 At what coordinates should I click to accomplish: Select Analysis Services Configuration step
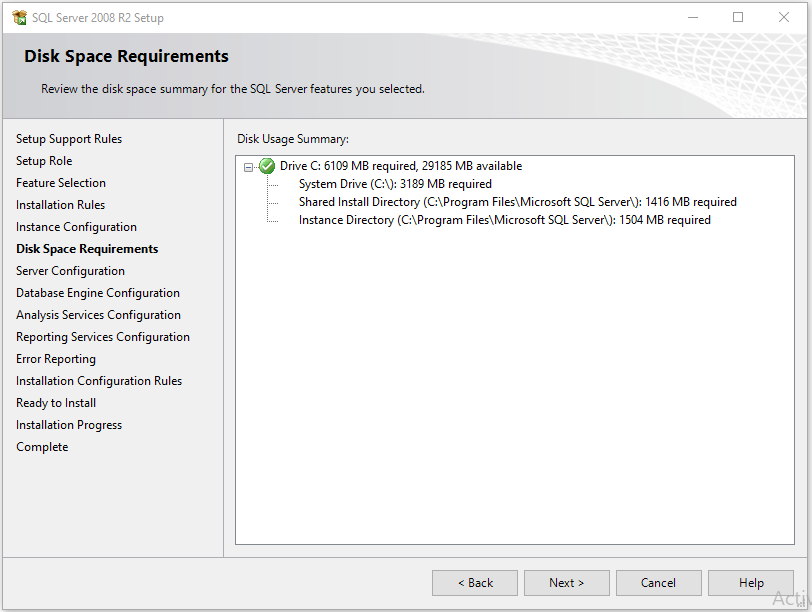98,315
